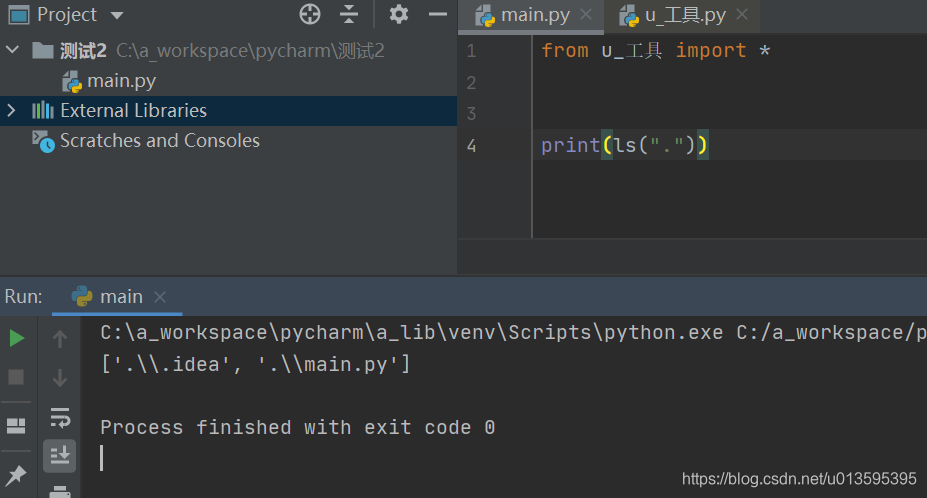Expand External Libraries node
Viewport: 927px width, 498px height.
click(11, 110)
